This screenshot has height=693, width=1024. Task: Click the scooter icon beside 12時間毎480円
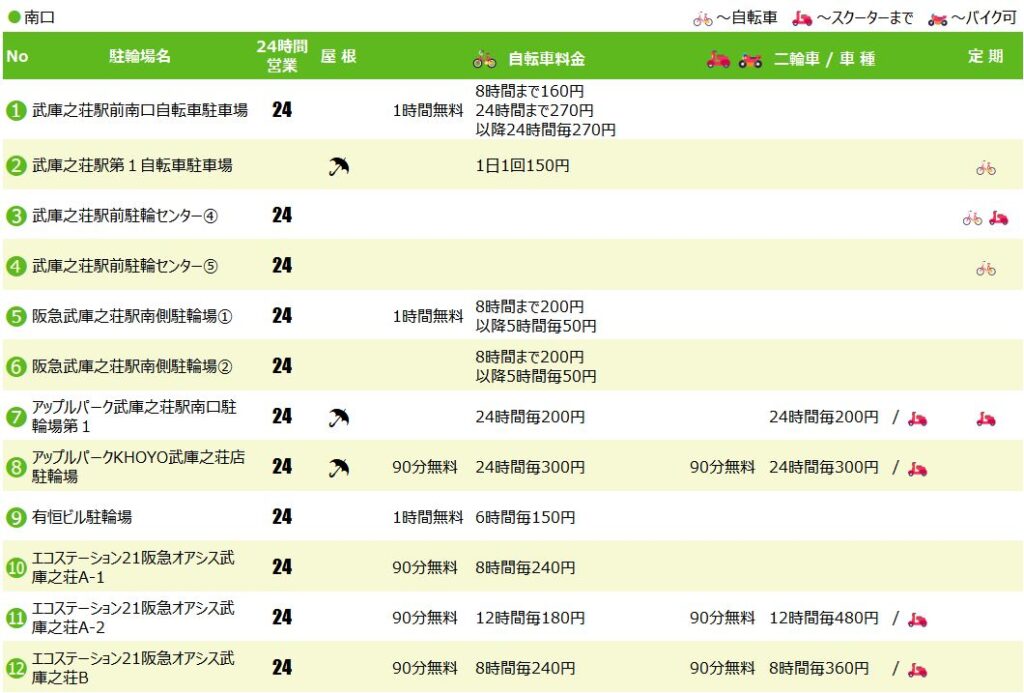coord(917,619)
